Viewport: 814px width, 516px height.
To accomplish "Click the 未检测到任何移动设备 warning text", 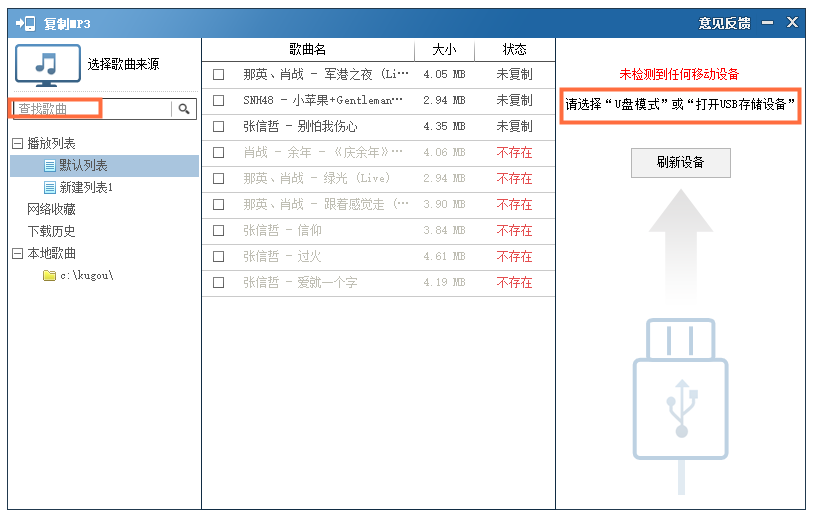I will [679, 75].
